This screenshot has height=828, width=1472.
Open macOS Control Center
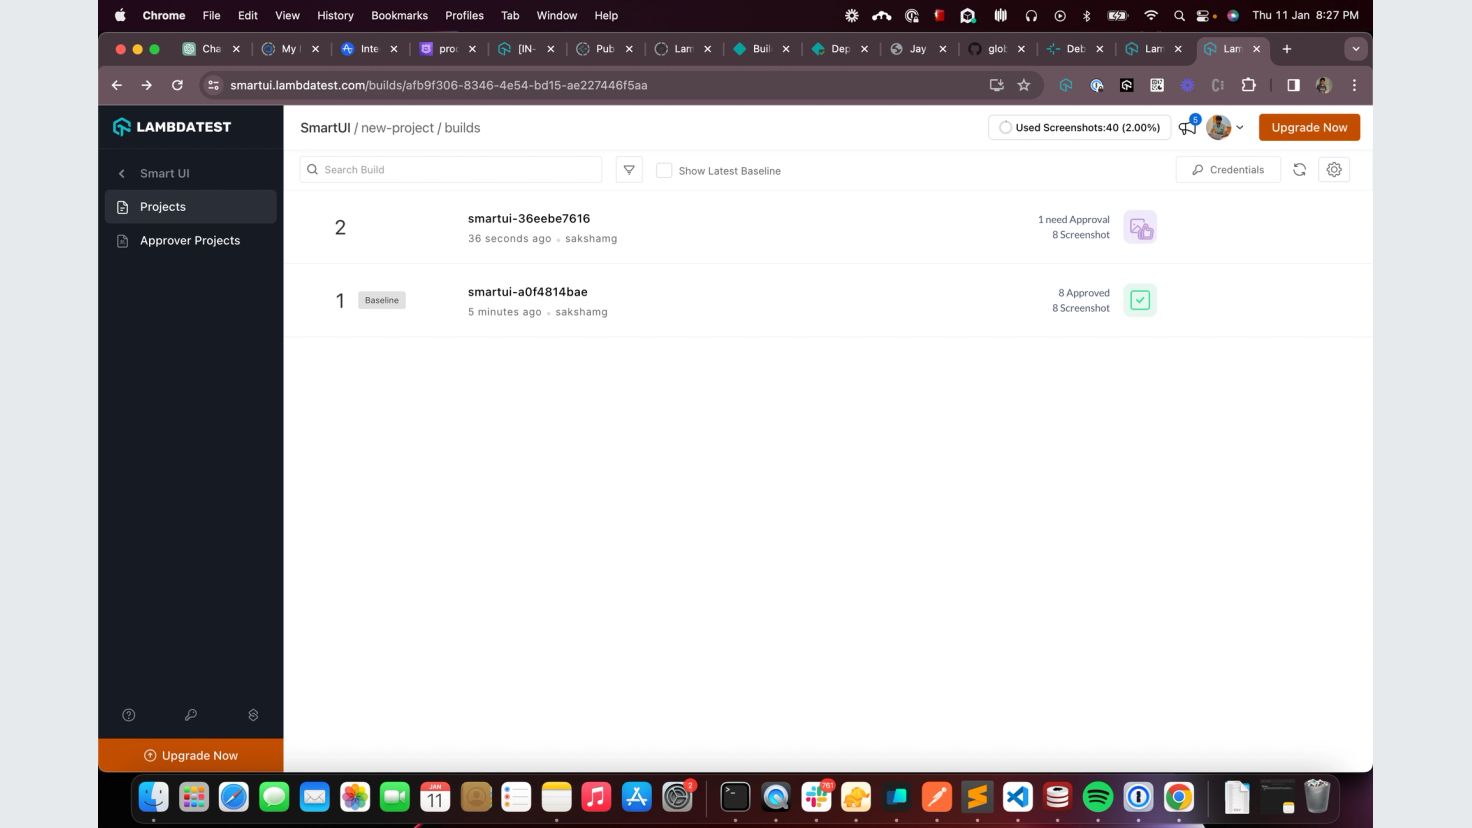point(1205,15)
